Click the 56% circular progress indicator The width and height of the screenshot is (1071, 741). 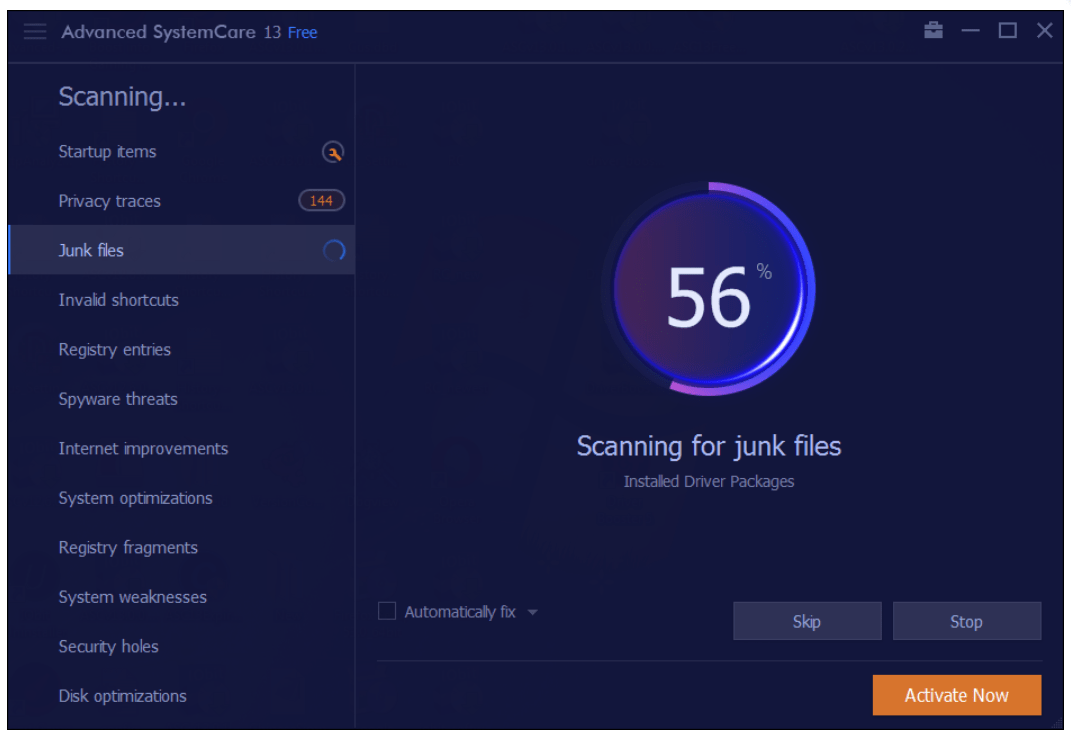tap(708, 289)
